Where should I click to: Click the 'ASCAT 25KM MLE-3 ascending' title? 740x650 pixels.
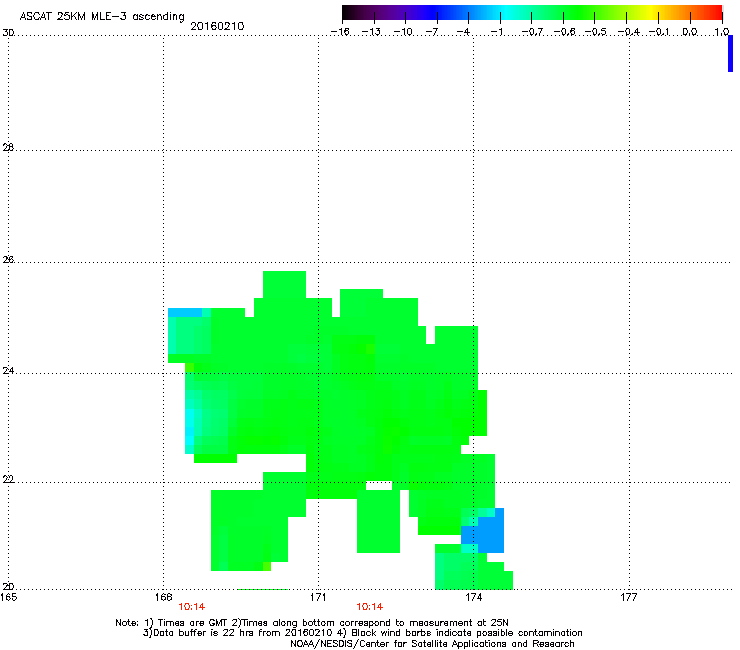(x=102, y=17)
